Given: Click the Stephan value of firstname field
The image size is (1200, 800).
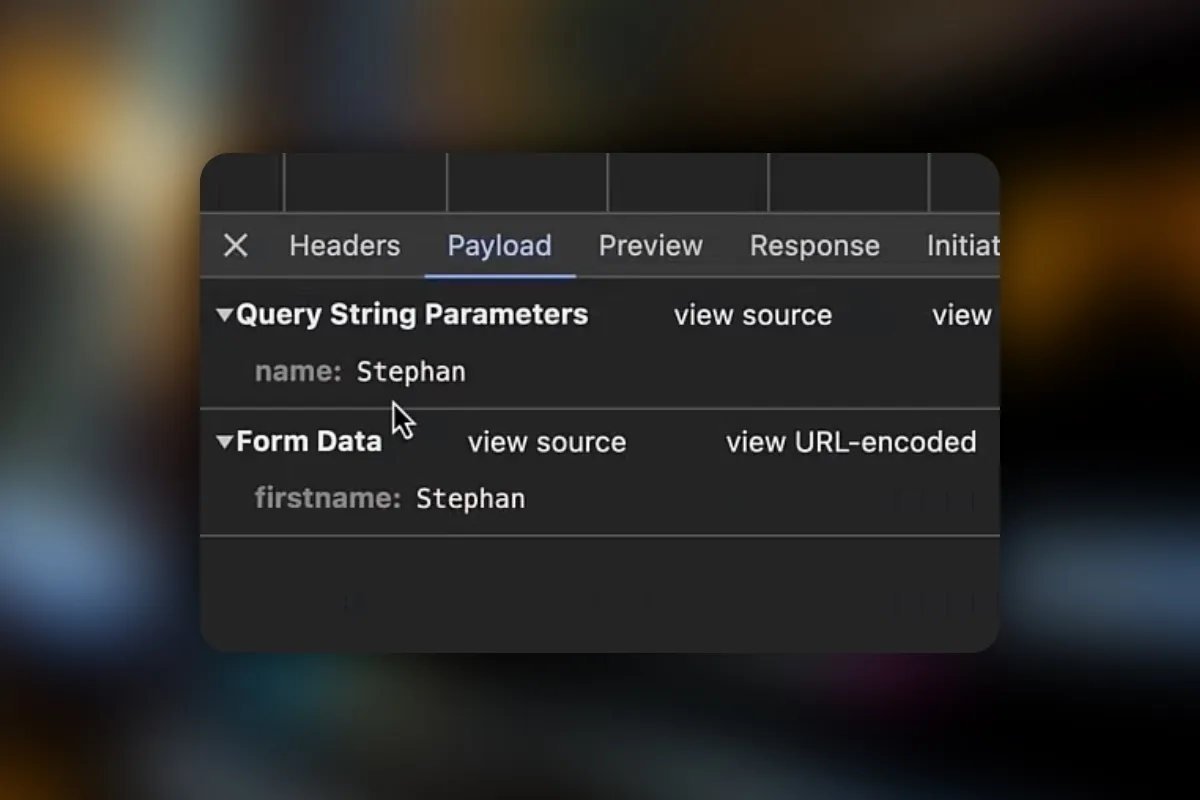Looking at the screenshot, I should tap(470, 498).
